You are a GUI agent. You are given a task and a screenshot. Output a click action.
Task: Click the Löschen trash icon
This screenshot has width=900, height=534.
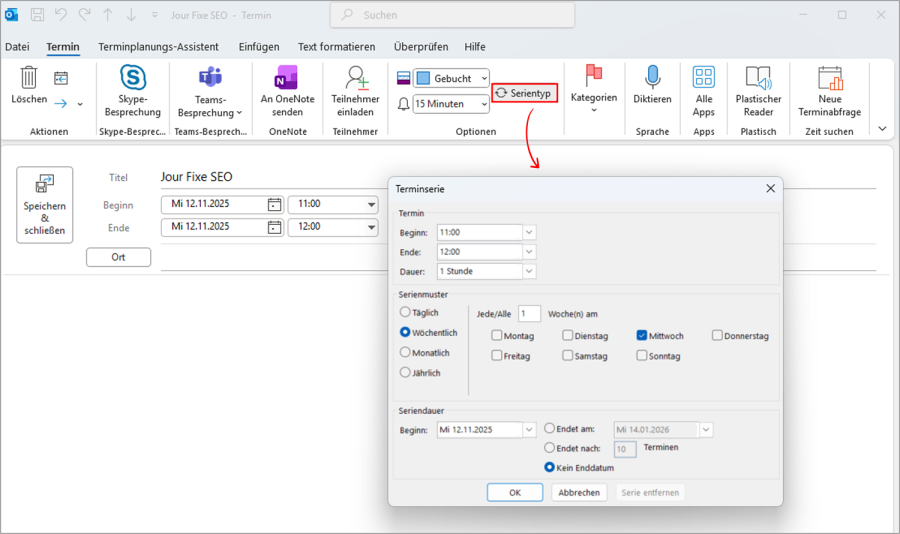(28, 77)
